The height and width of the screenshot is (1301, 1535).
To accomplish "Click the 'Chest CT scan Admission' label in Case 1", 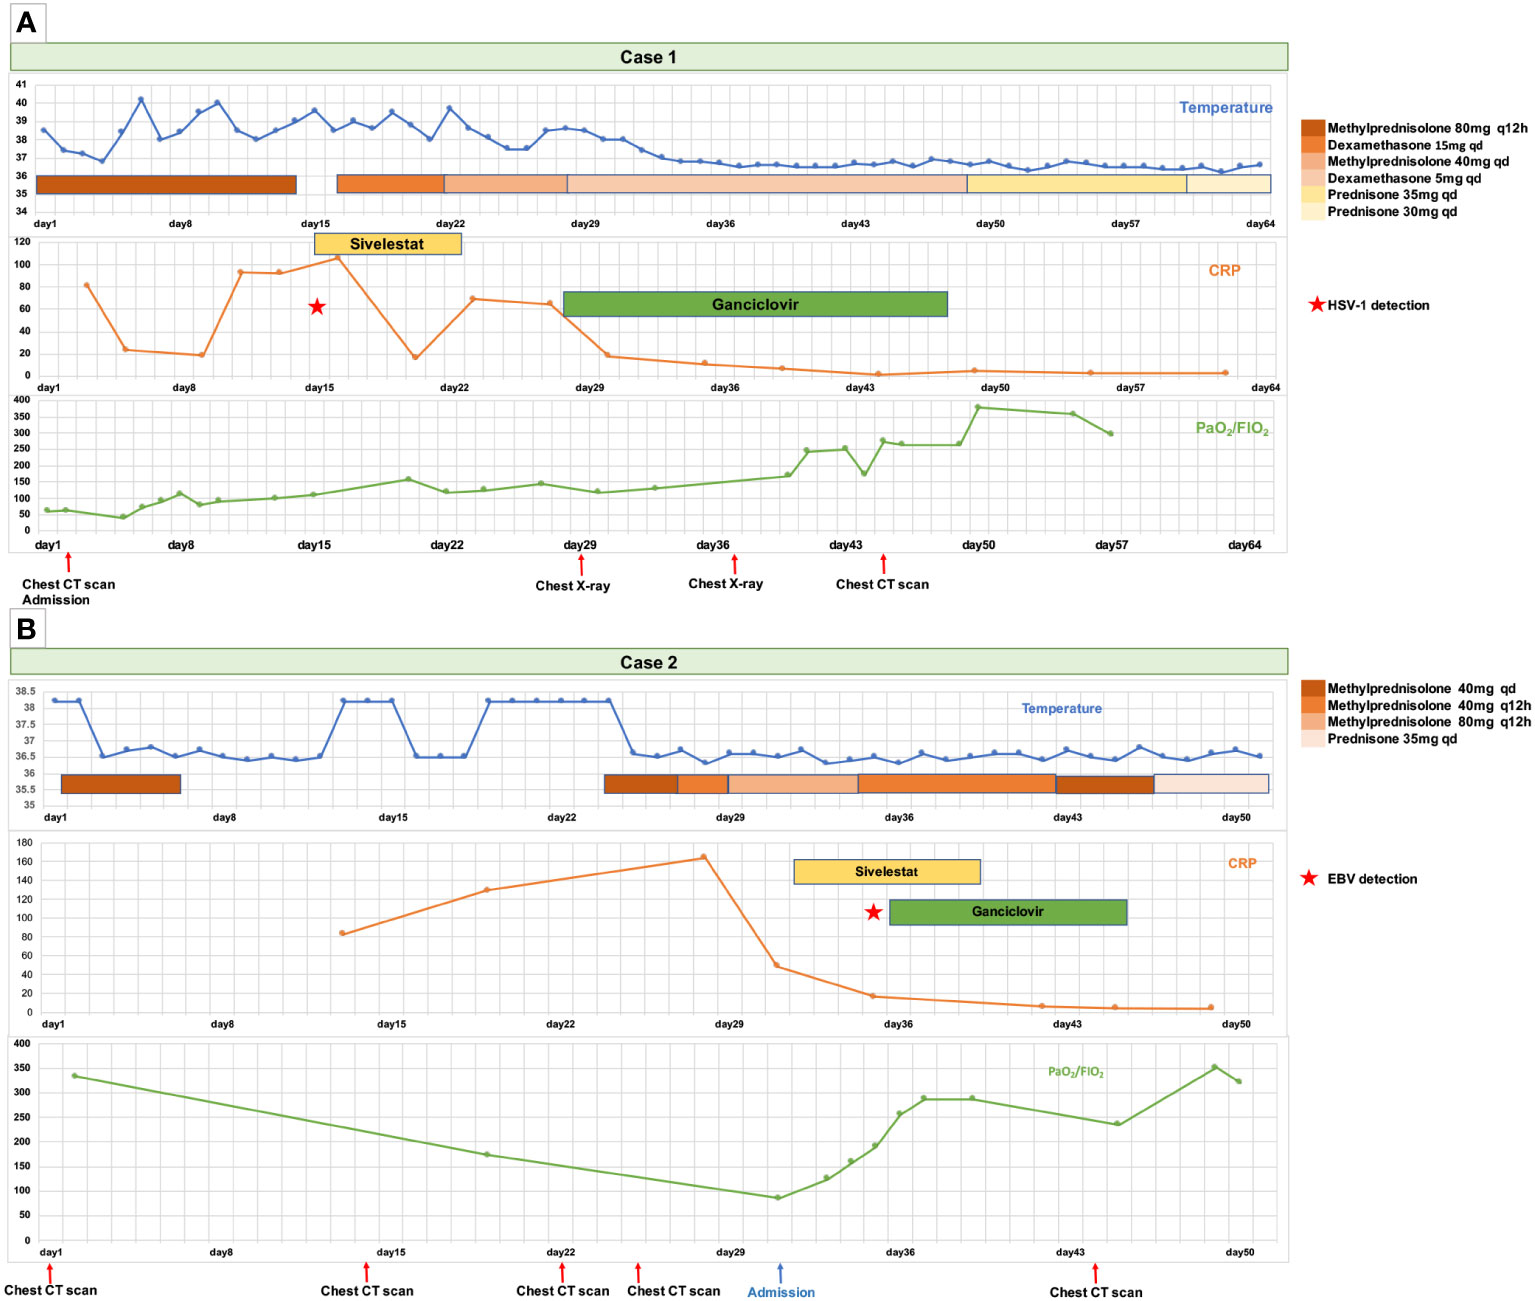I will click(68, 592).
